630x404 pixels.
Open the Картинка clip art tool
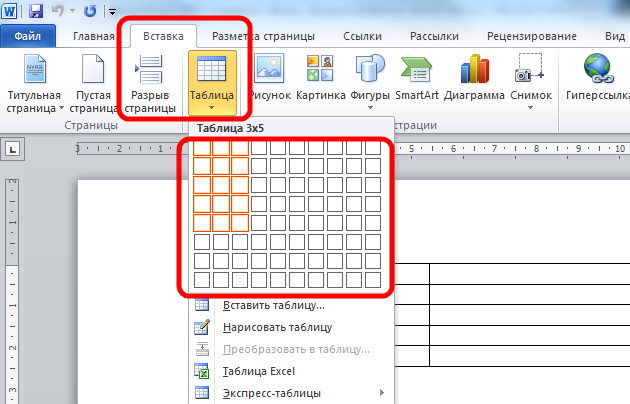[x=320, y=71]
